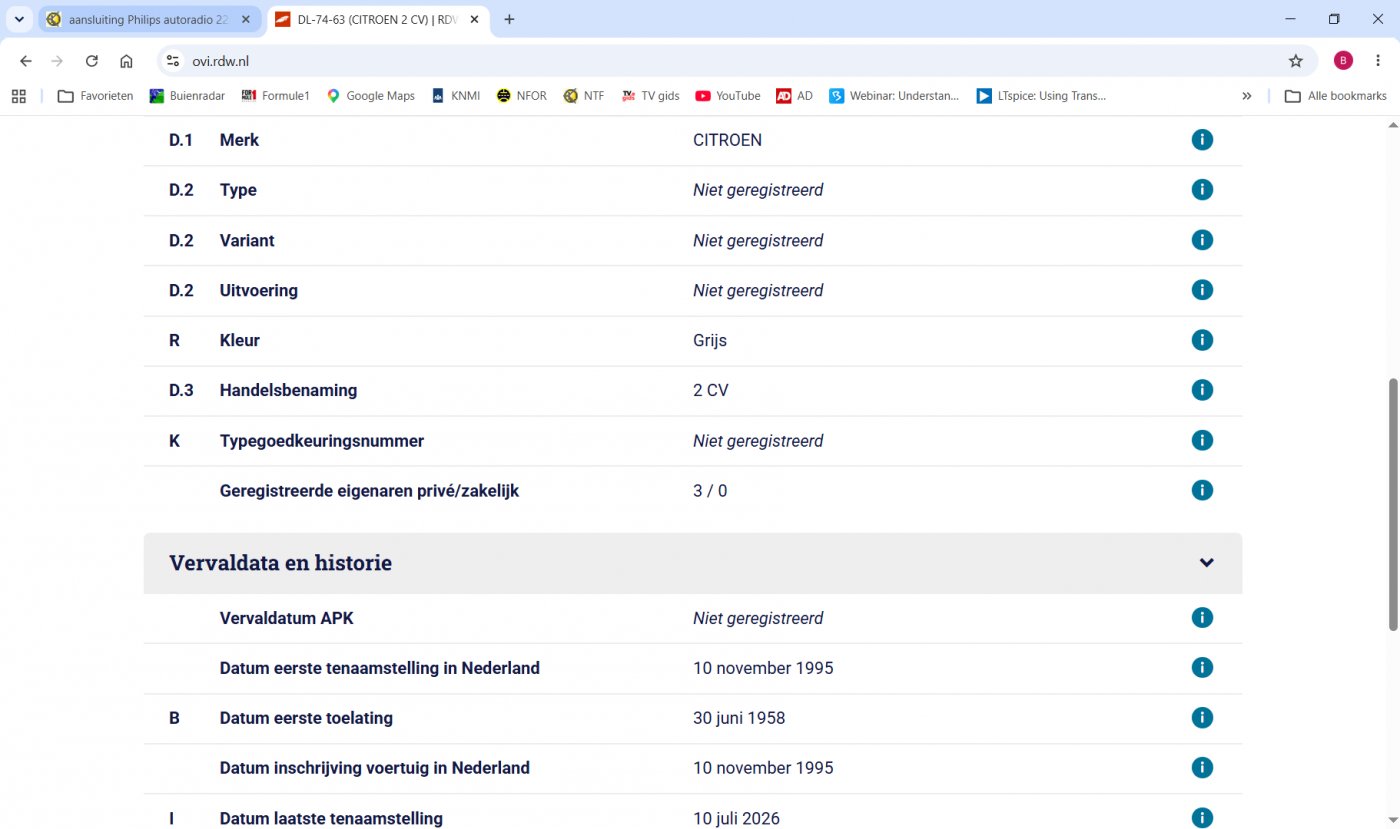Switch to the DL-74-63 Citroen 2 CV tab

[377, 19]
